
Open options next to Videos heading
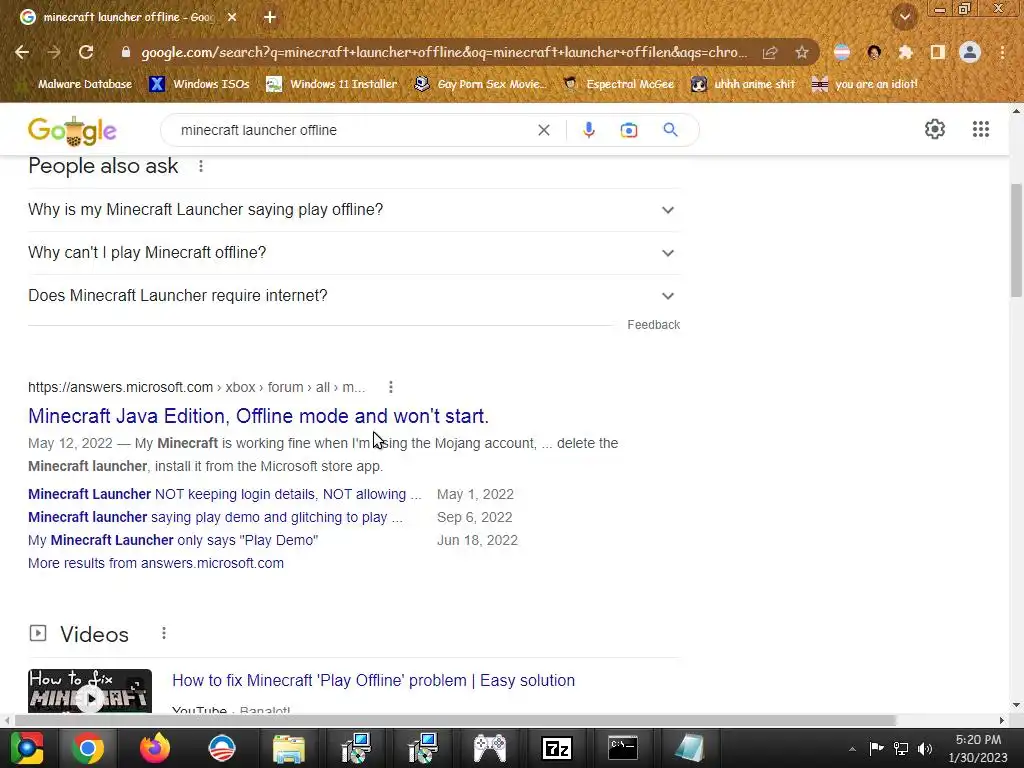[x=164, y=633]
